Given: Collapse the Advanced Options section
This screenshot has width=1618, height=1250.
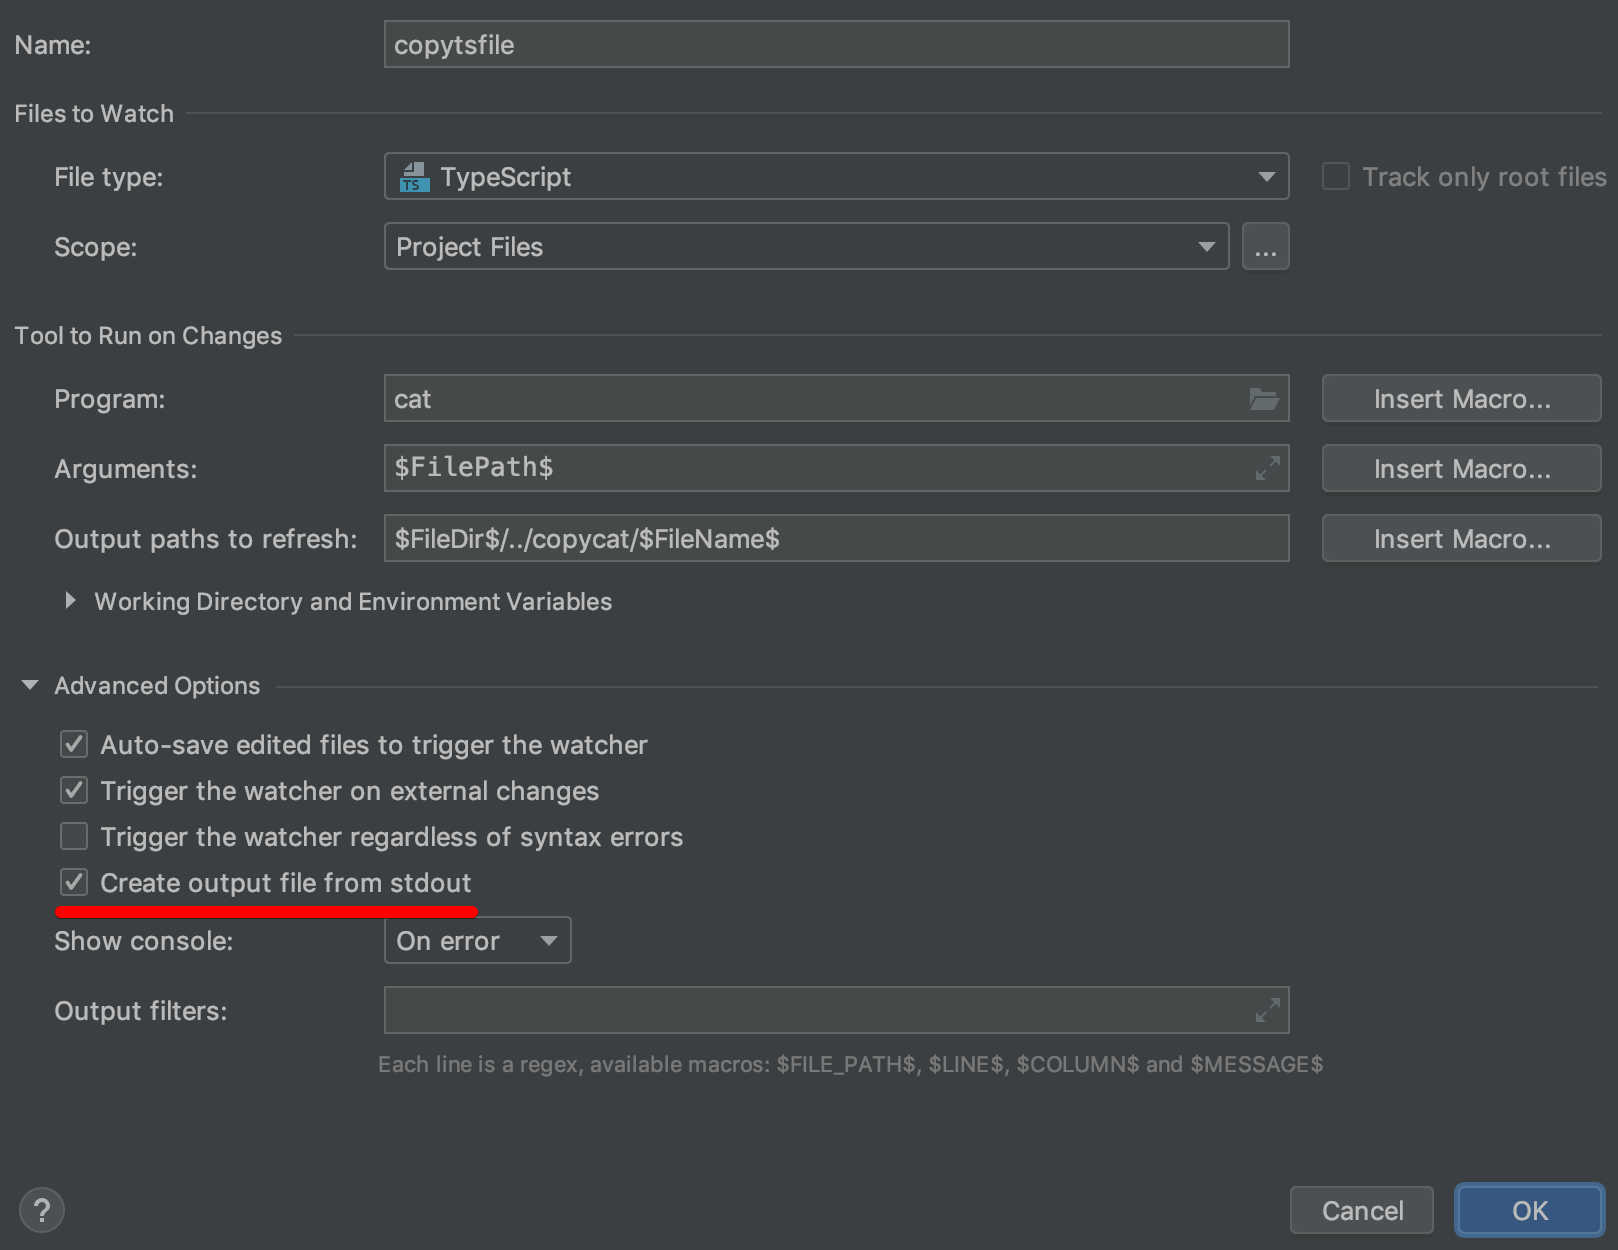Looking at the screenshot, I should 30,686.
